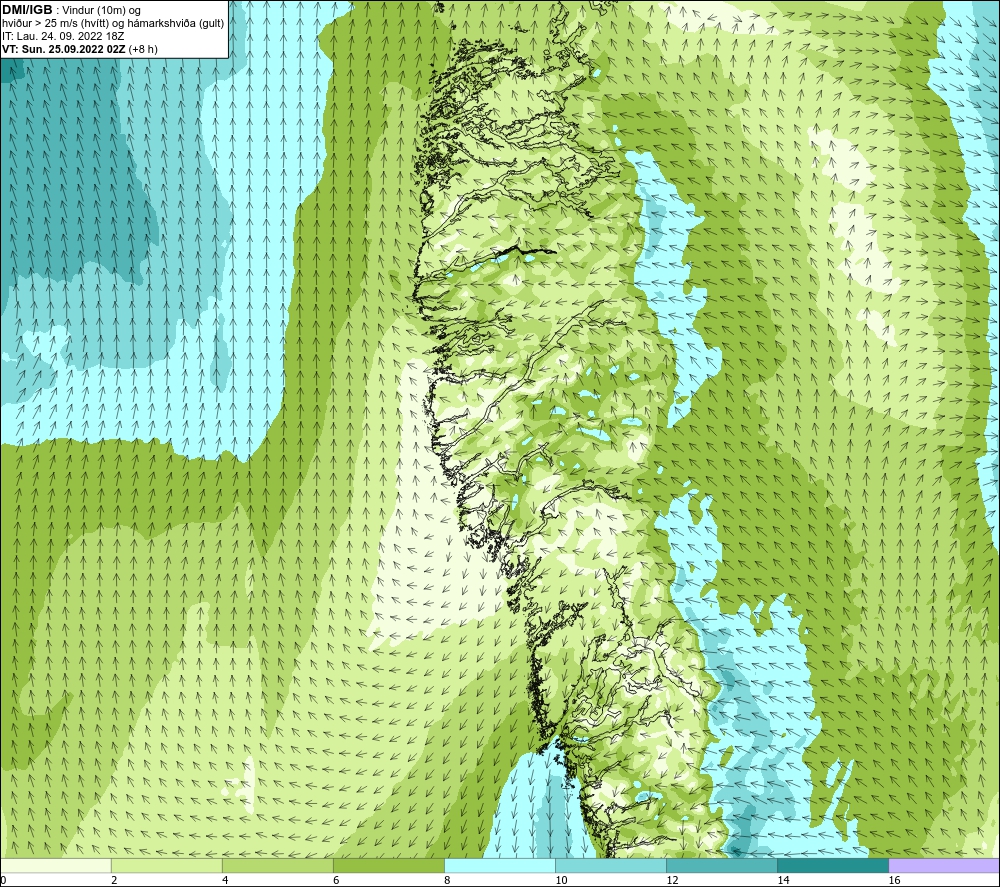The image size is (1000, 887).
Task: Select the purple above-16 m/s swatch
Action: pyautogui.click(x=944, y=866)
